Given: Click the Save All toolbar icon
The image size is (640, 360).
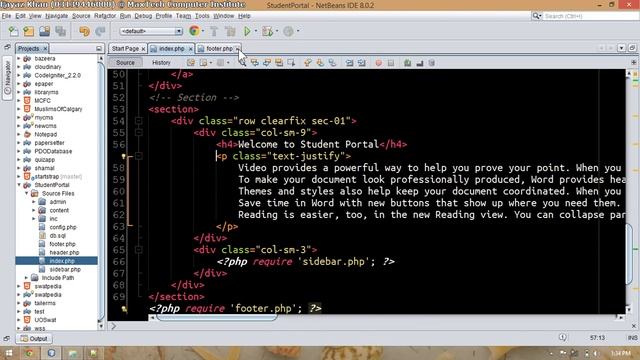Looking at the screenshot, I should (x=60, y=31).
